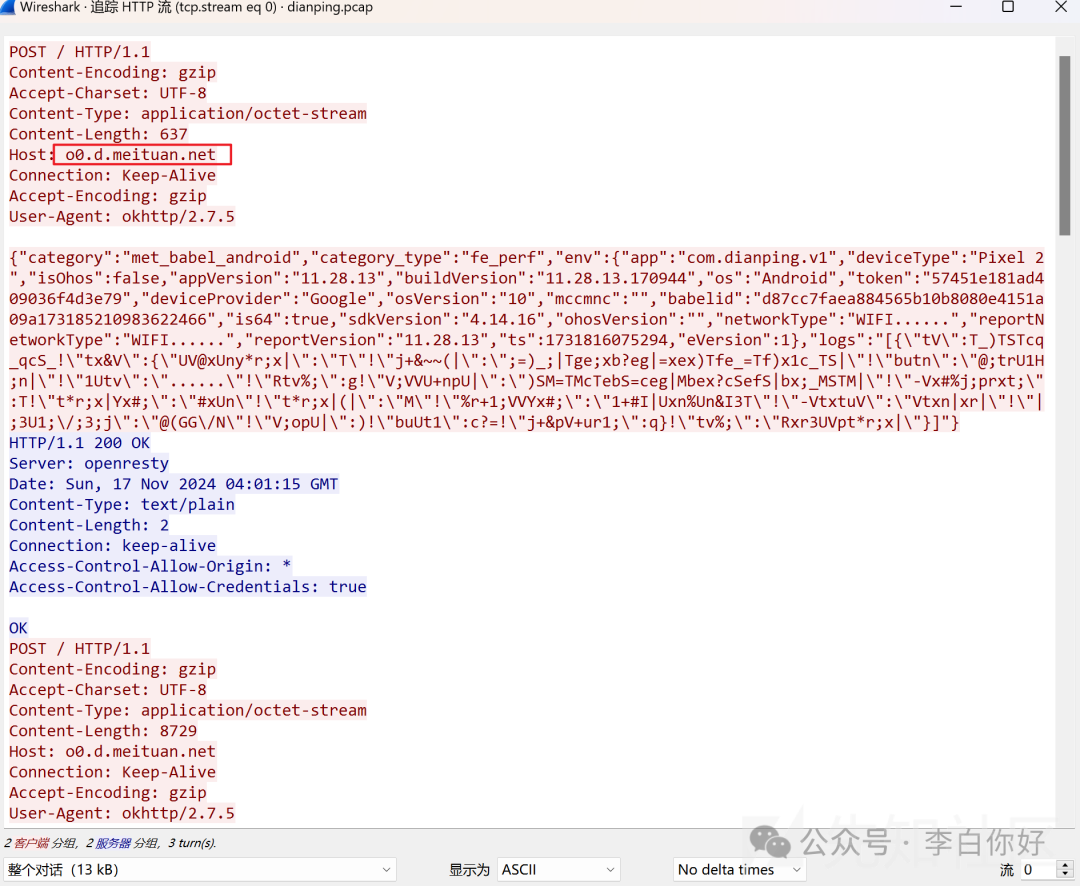Viewport: 1080px width, 886px height.
Task: Click the Wireshark fin icon in title bar
Action: 7,7
